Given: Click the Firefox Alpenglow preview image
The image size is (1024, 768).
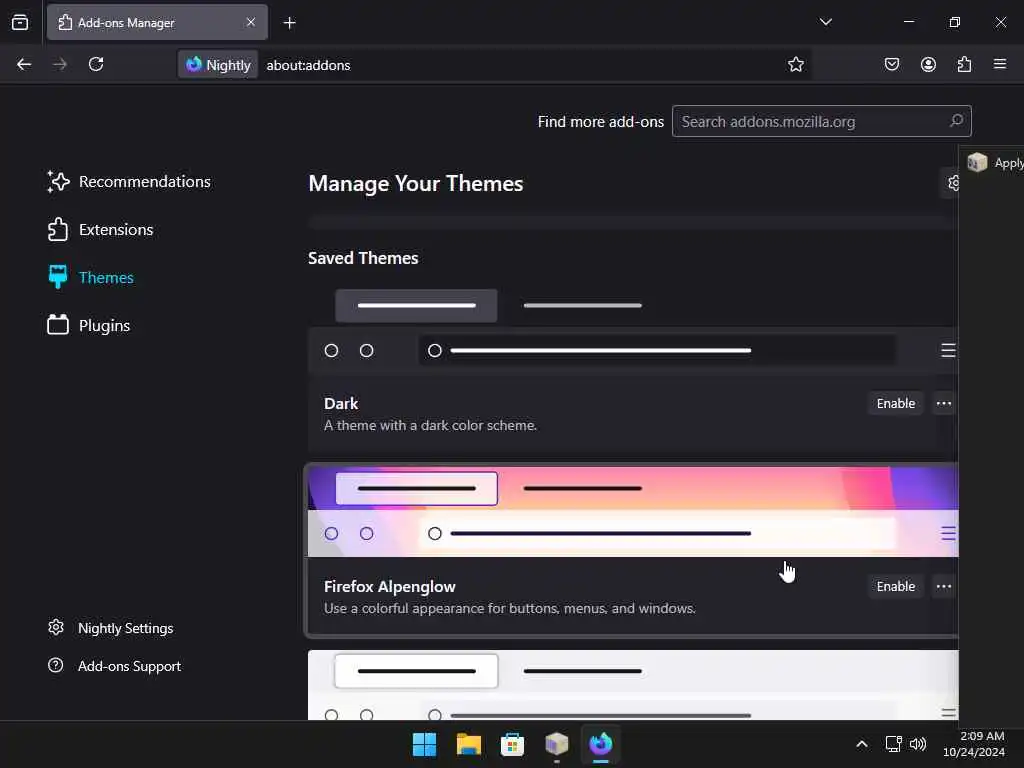Looking at the screenshot, I should pos(633,511).
